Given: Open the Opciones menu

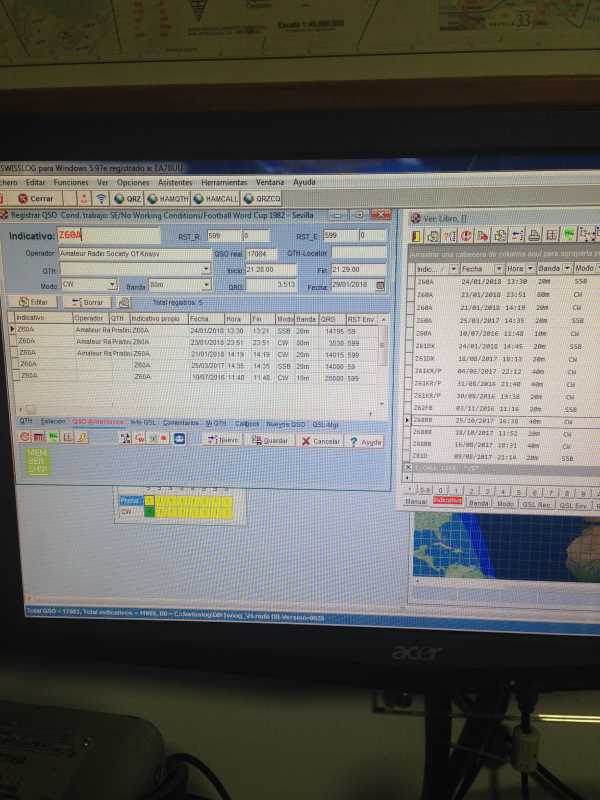Looking at the screenshot, I should 133,182.
